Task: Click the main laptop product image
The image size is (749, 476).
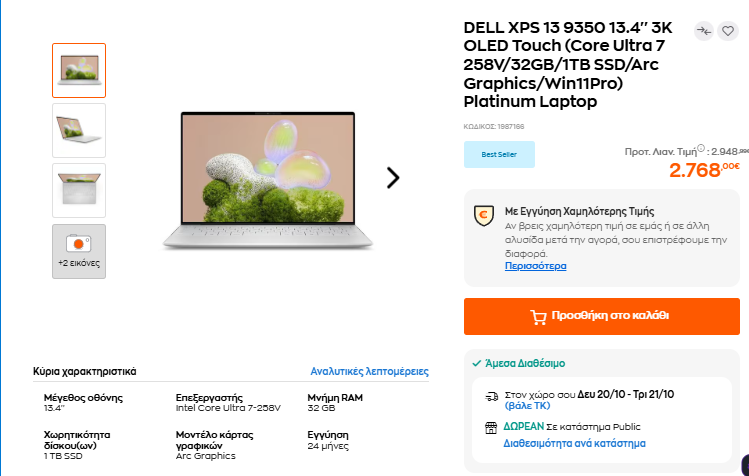Action: 268,180
